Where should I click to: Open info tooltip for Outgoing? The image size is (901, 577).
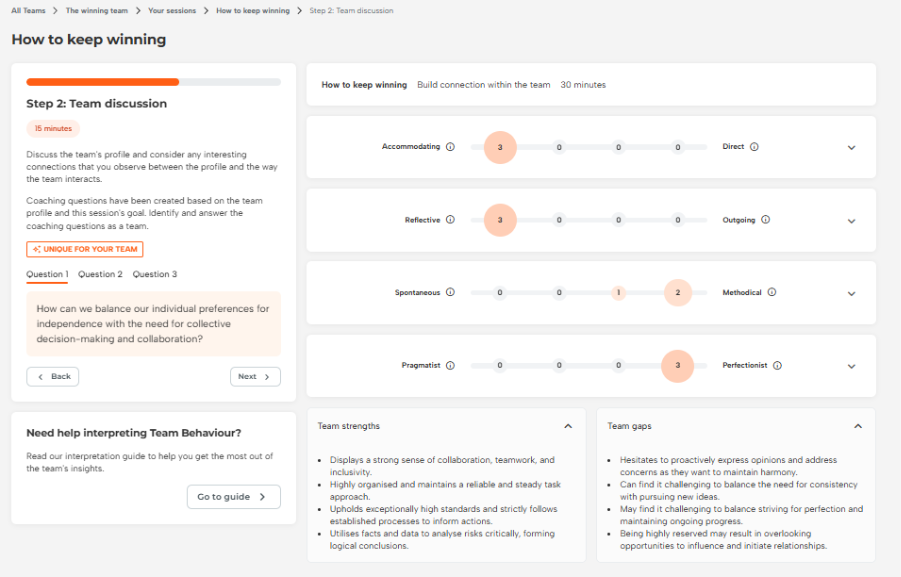[x=765, y=220]
